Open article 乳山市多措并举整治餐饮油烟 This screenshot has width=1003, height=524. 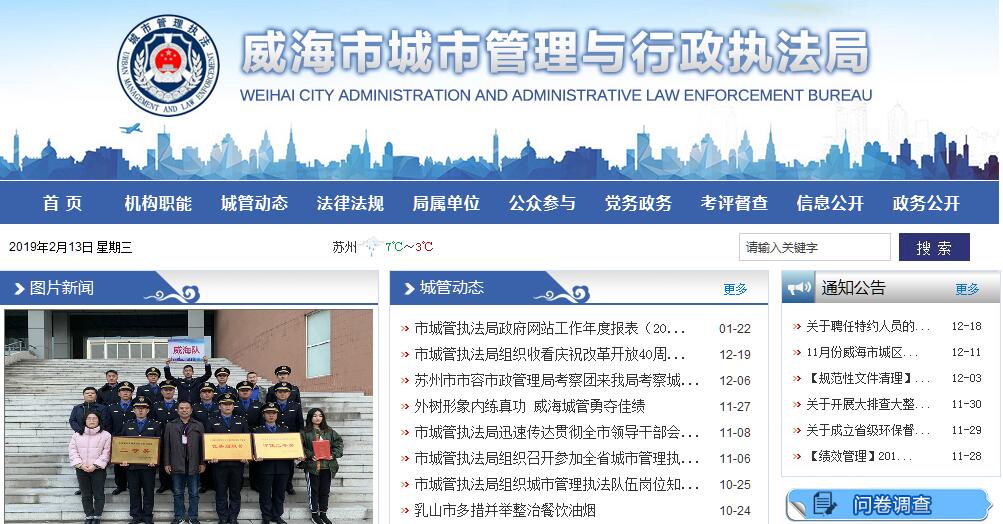(x=505, y=511)
